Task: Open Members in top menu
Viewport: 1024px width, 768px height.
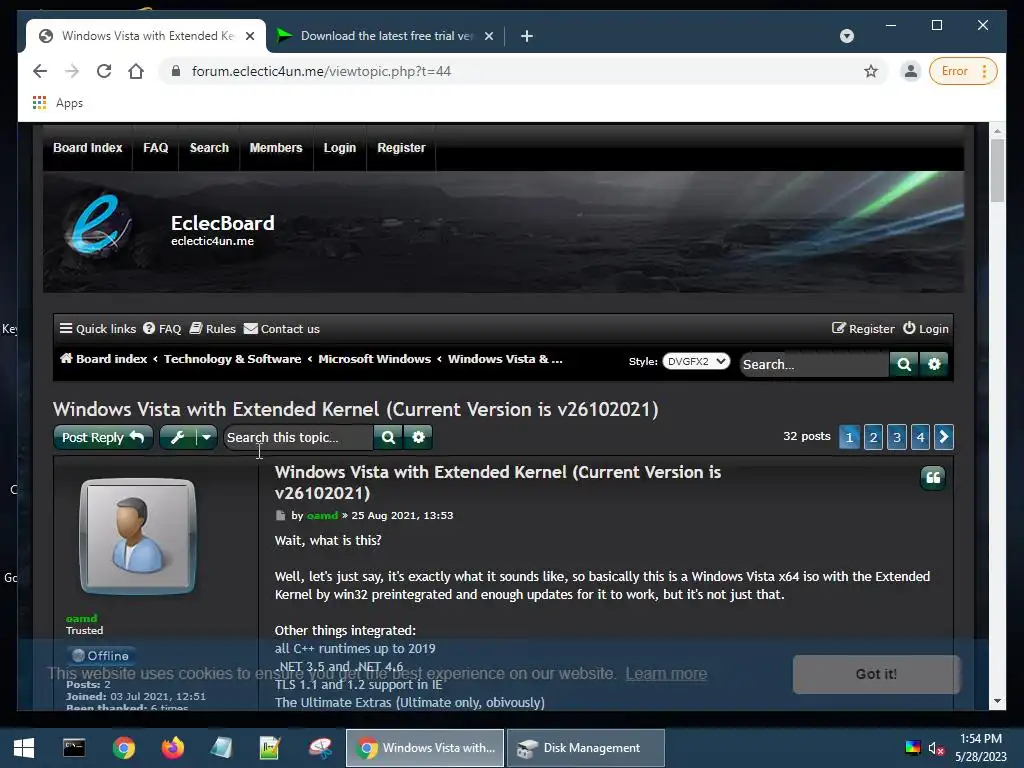Action: 276,148
